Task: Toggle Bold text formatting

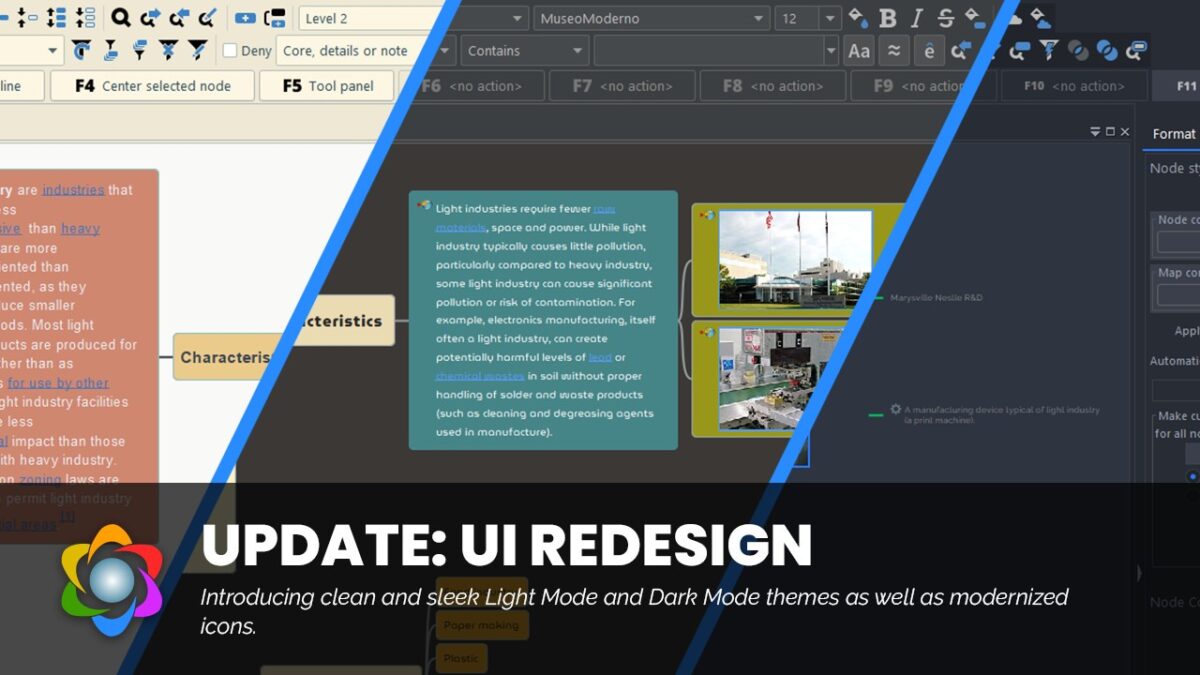Action: click(888, 18)
